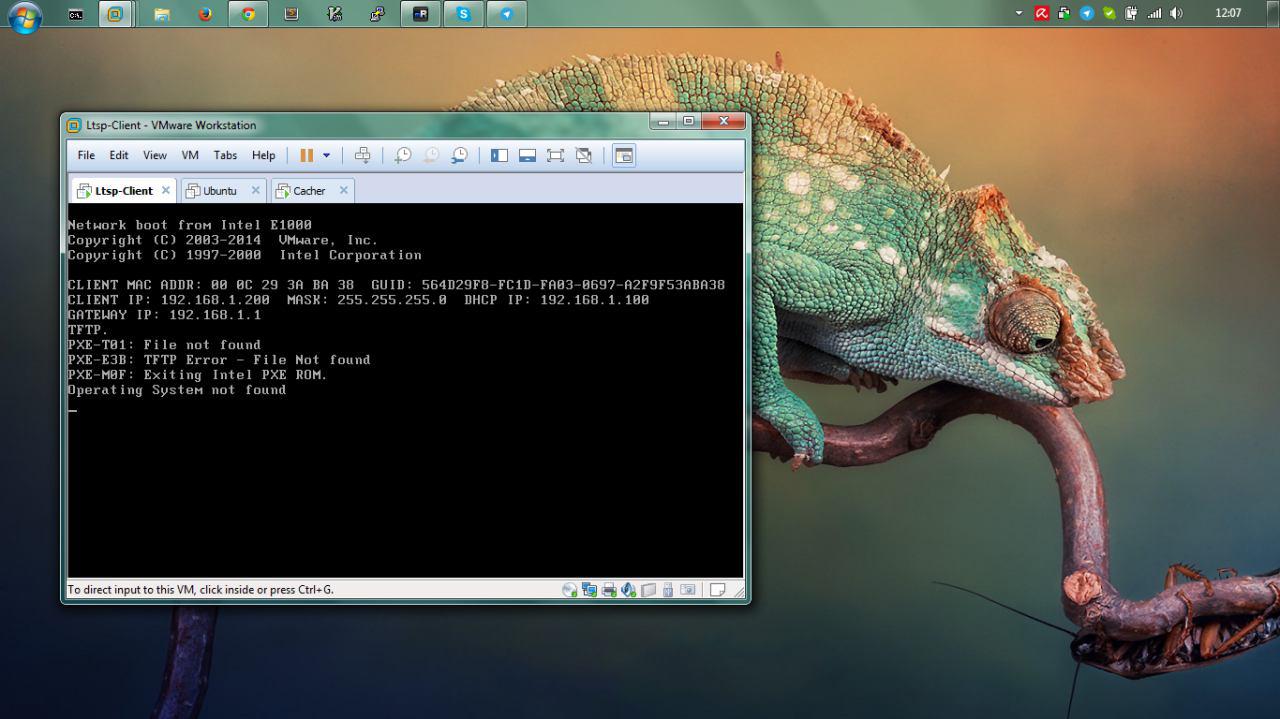Open the power options dropdown arrow
The image size is (1280, 719).
point(326,155)
